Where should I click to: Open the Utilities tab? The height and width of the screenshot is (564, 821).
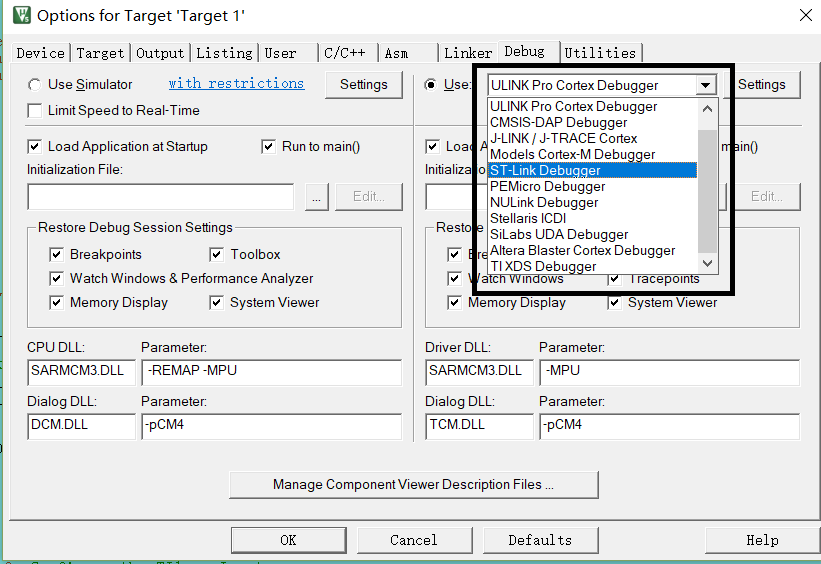click(x=600, y=53)
